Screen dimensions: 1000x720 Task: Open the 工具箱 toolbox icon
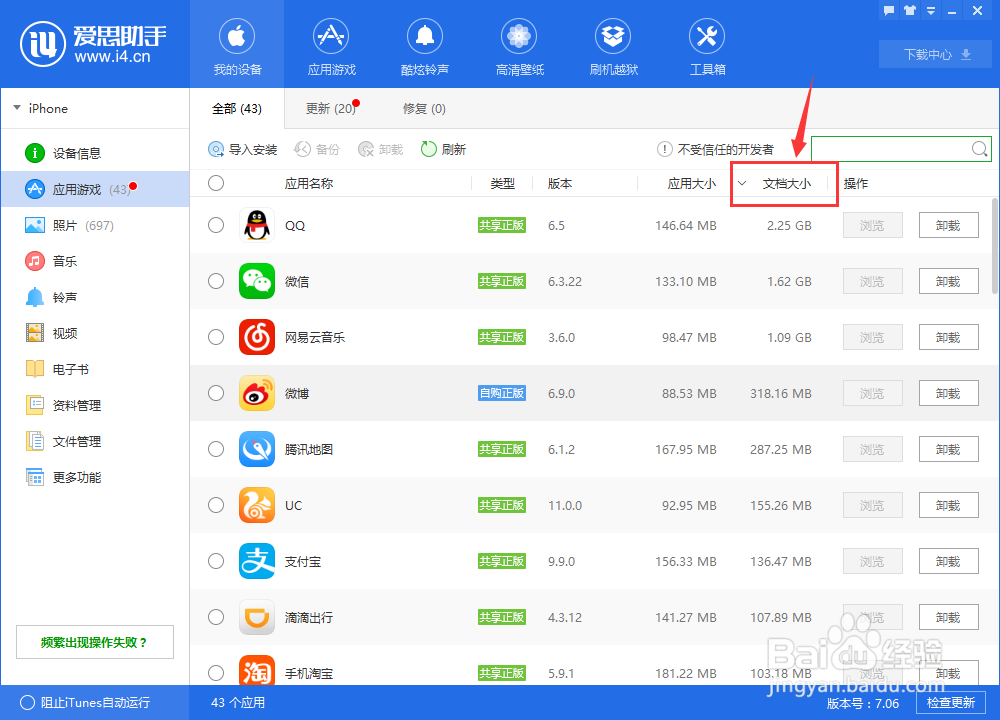[707, 45]
